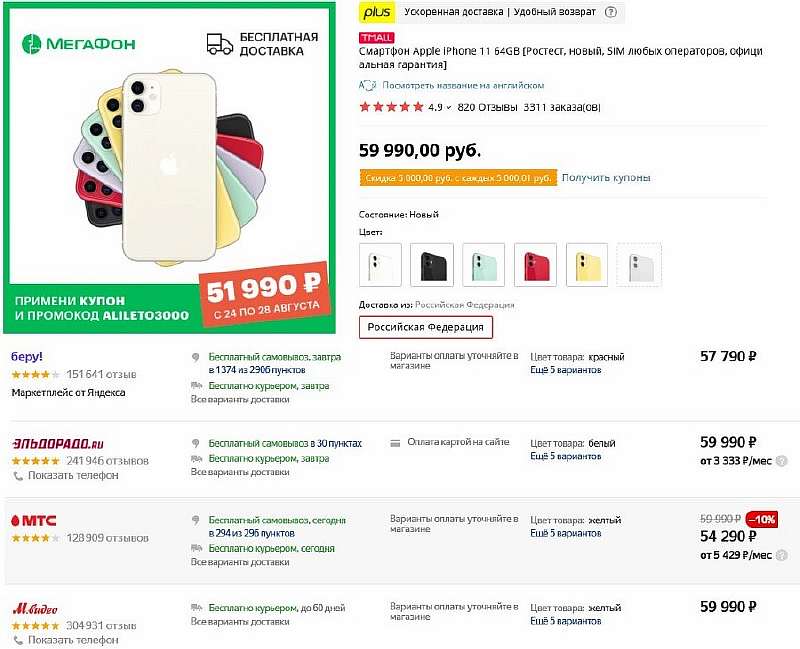Expand 'Ещё 5 вариантов' in the Beru row

566,370
